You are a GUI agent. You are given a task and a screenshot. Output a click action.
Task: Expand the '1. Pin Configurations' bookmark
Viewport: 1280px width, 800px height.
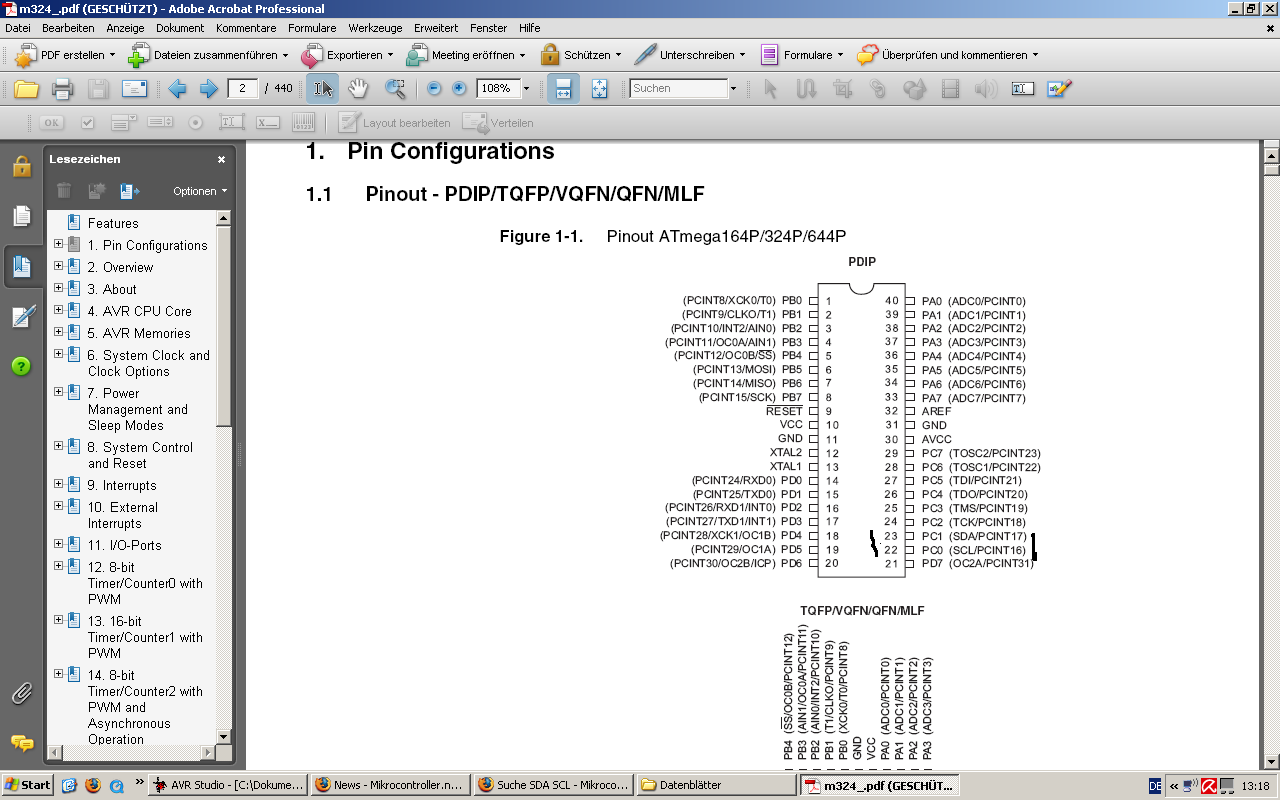[x=58, y=244]
